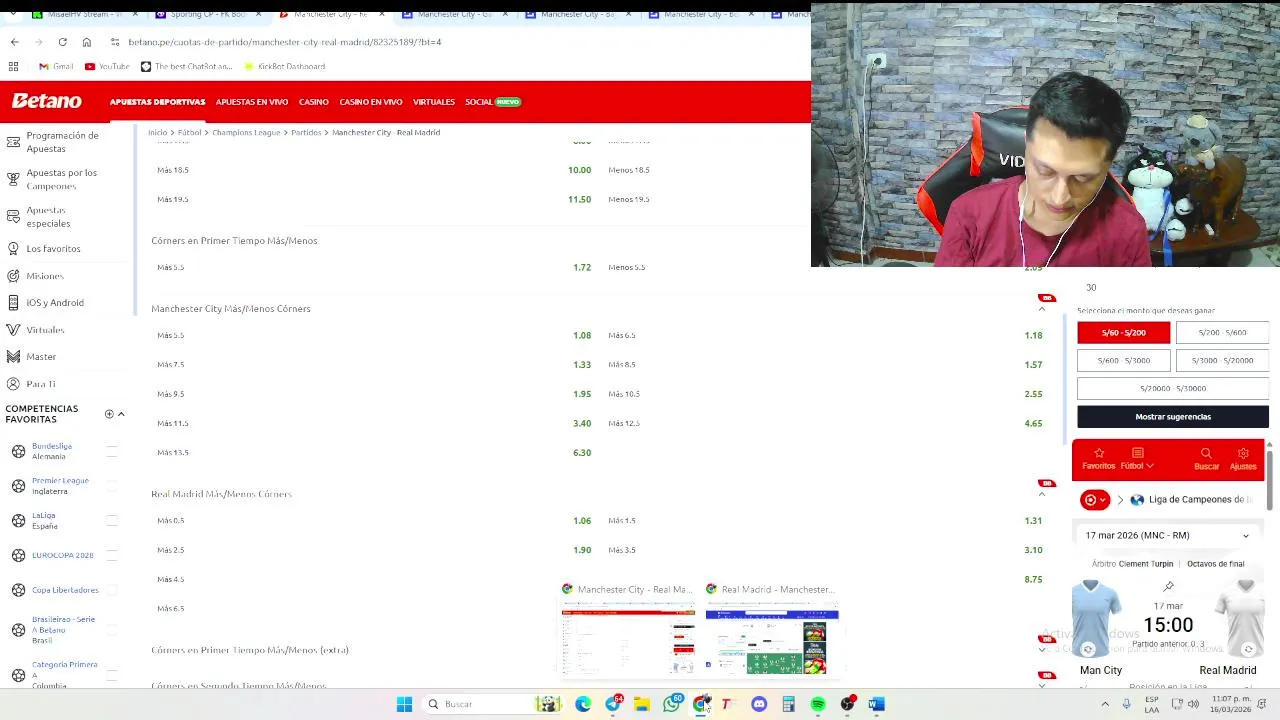Open LaLiga España competition
The width and height of the screenshot is (1280, 720).
[x=45, y=521]
